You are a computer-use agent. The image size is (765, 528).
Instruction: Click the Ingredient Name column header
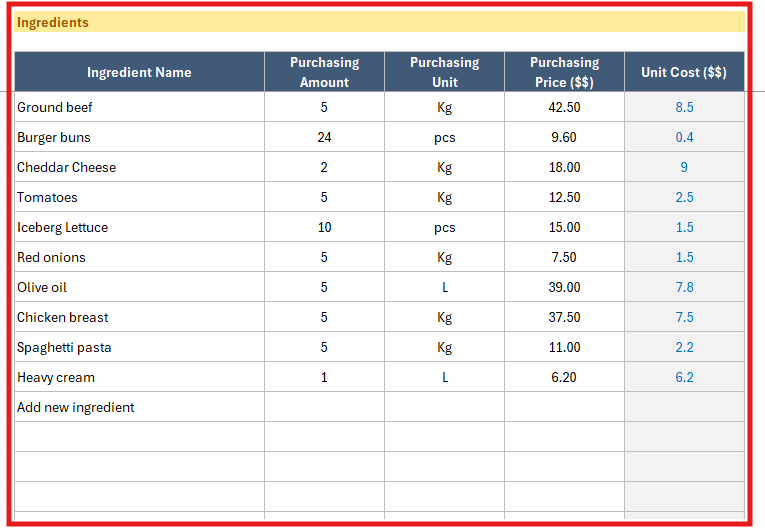(140, 72)
